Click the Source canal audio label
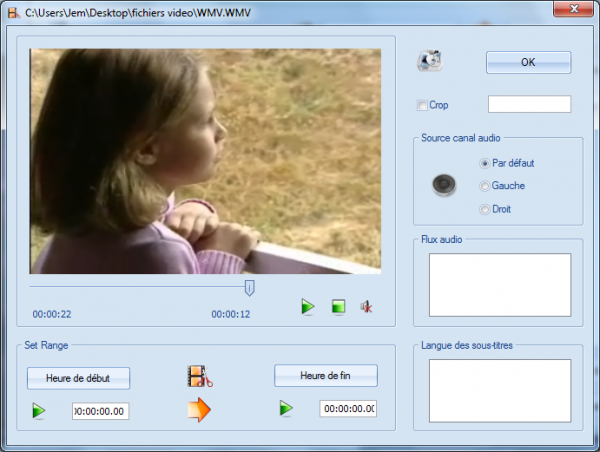 coord(461,138)
